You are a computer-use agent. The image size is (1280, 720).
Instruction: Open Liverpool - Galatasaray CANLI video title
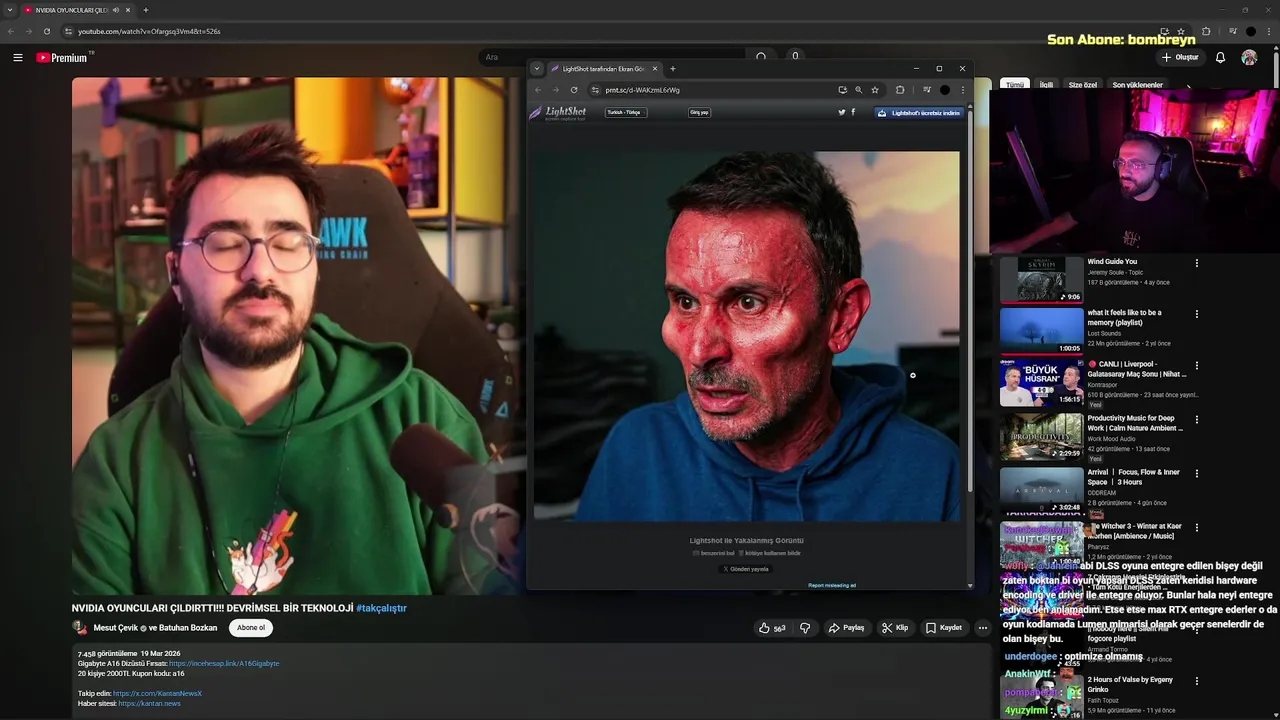[1137, 369]
